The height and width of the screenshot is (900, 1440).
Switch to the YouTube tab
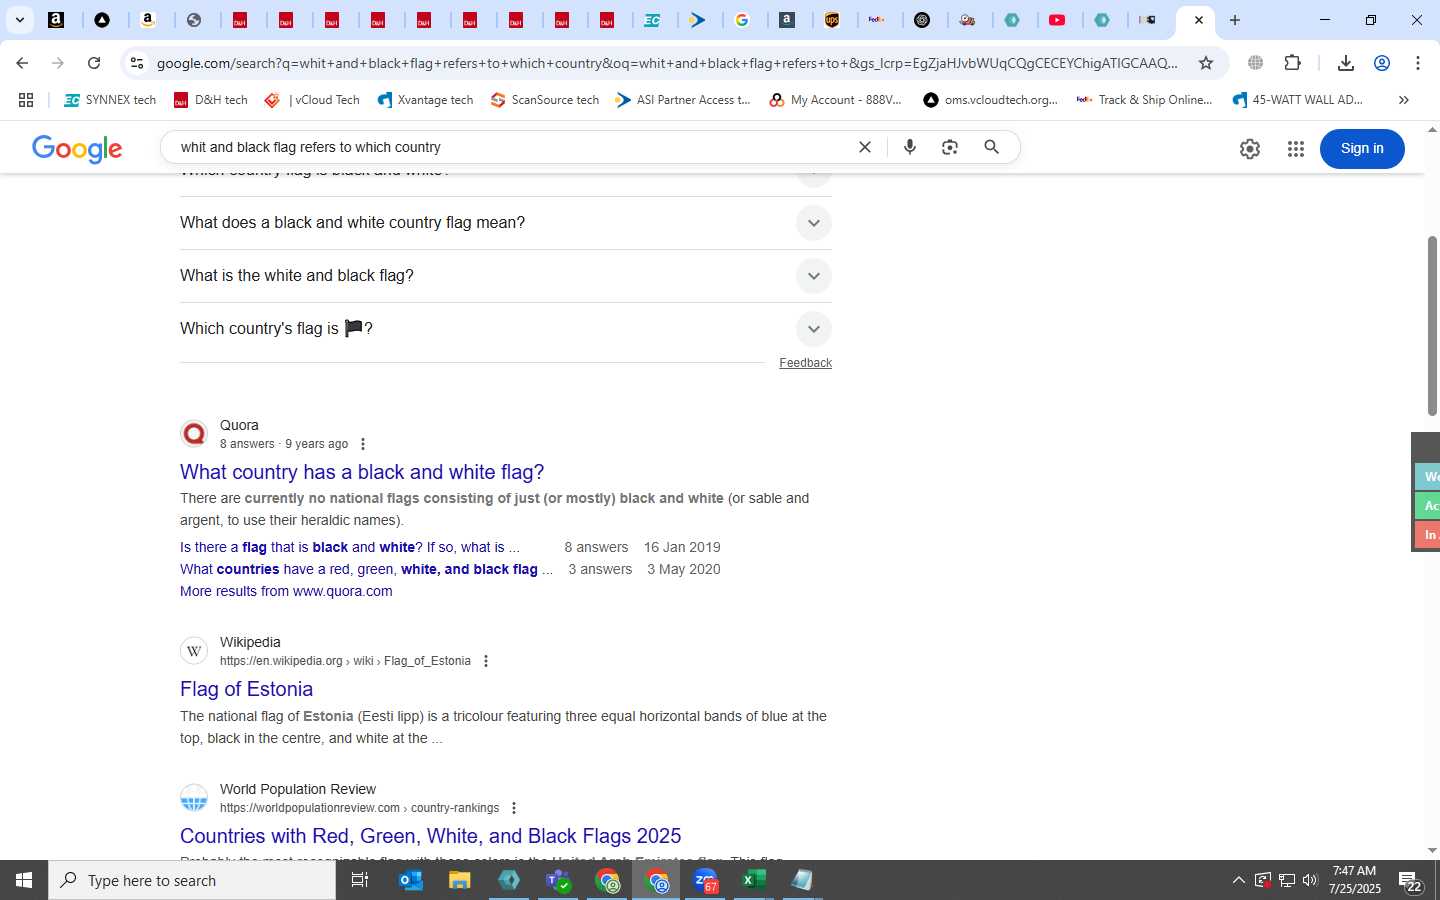(x=1058, y=20)
